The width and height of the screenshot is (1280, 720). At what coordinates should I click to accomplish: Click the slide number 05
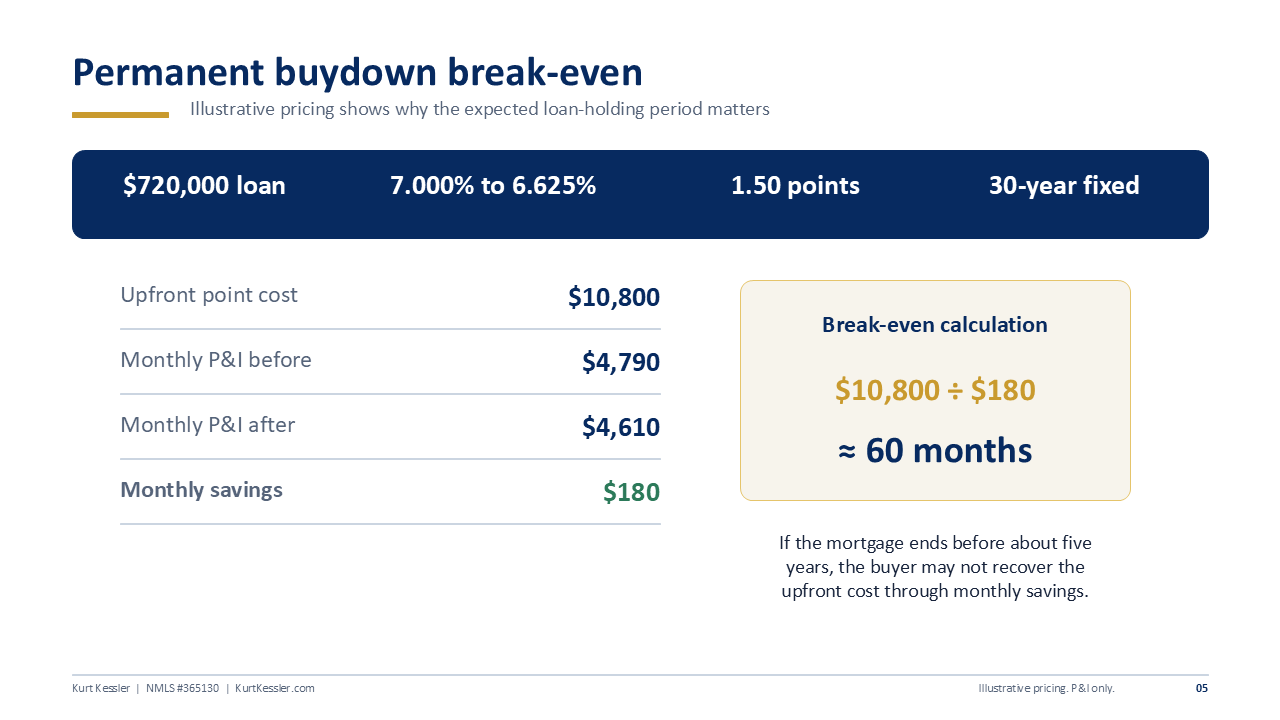pos(1202,688)
